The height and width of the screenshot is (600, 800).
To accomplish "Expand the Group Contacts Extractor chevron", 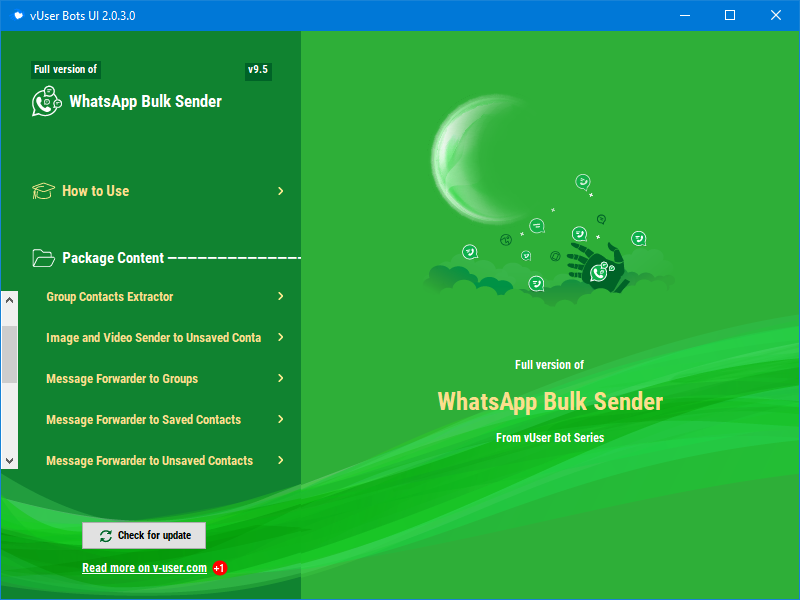I will (281, 296).
